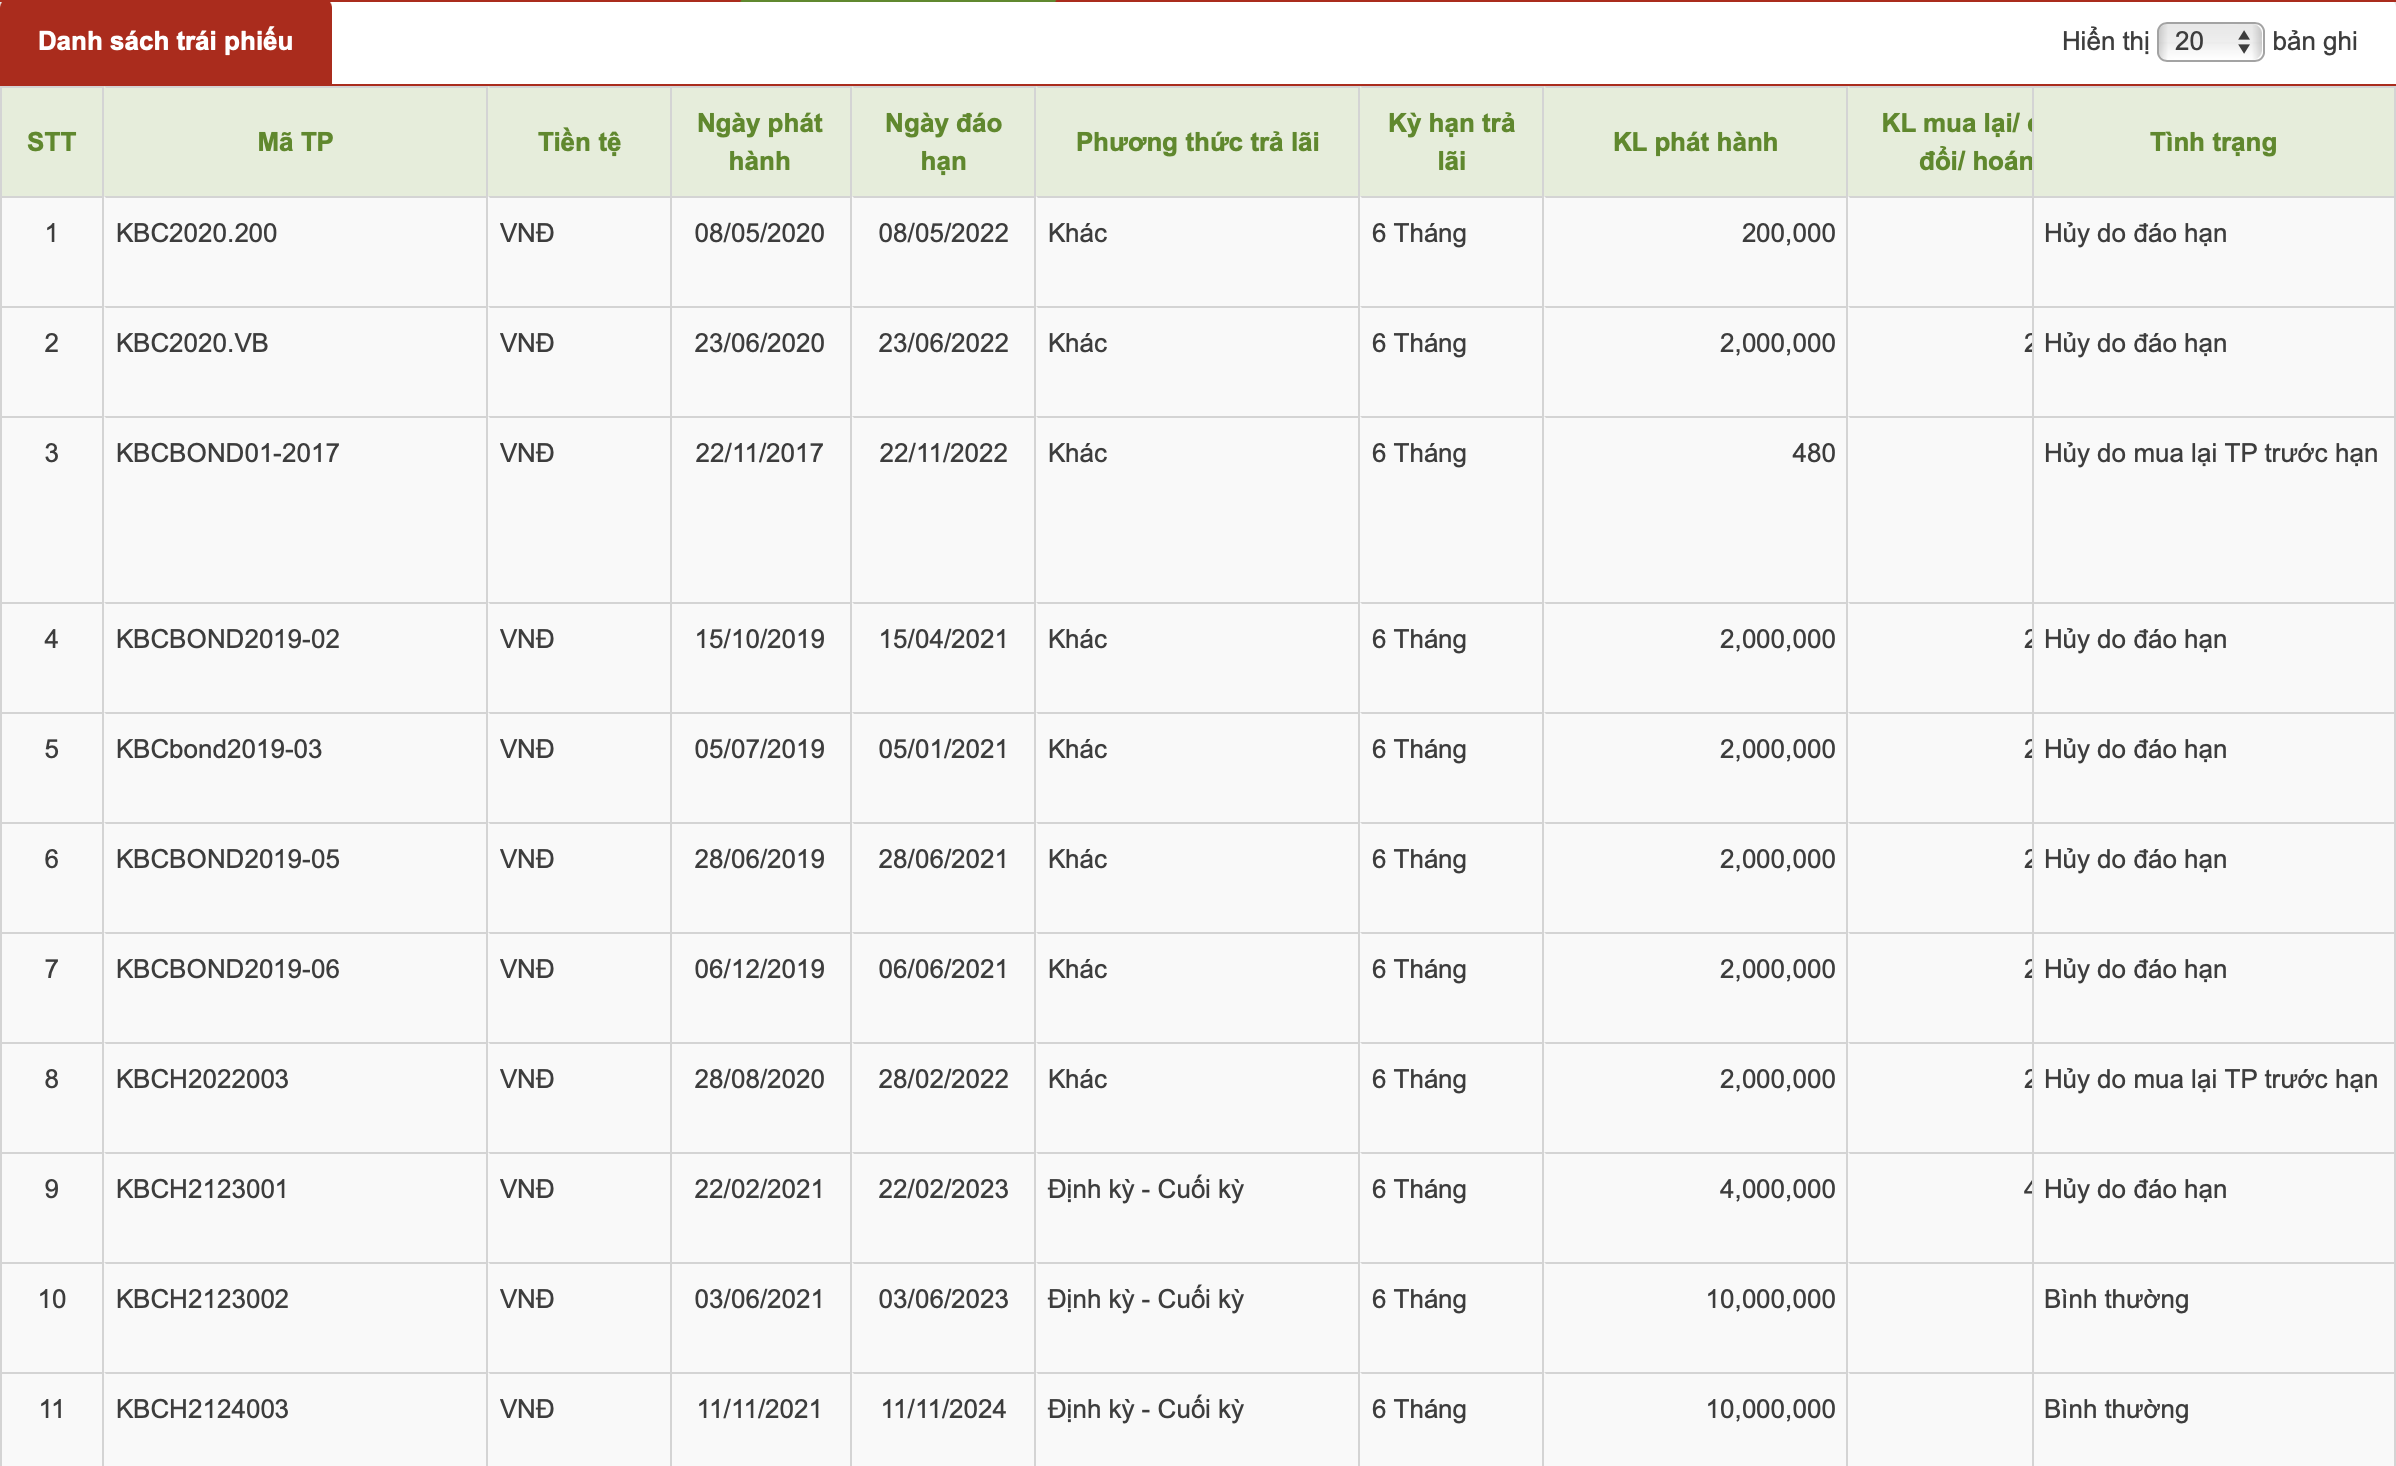Select bond code KBCbond2019-03
The width and height of the screenshot is (2396, 1466).
(x=219, y=749)
